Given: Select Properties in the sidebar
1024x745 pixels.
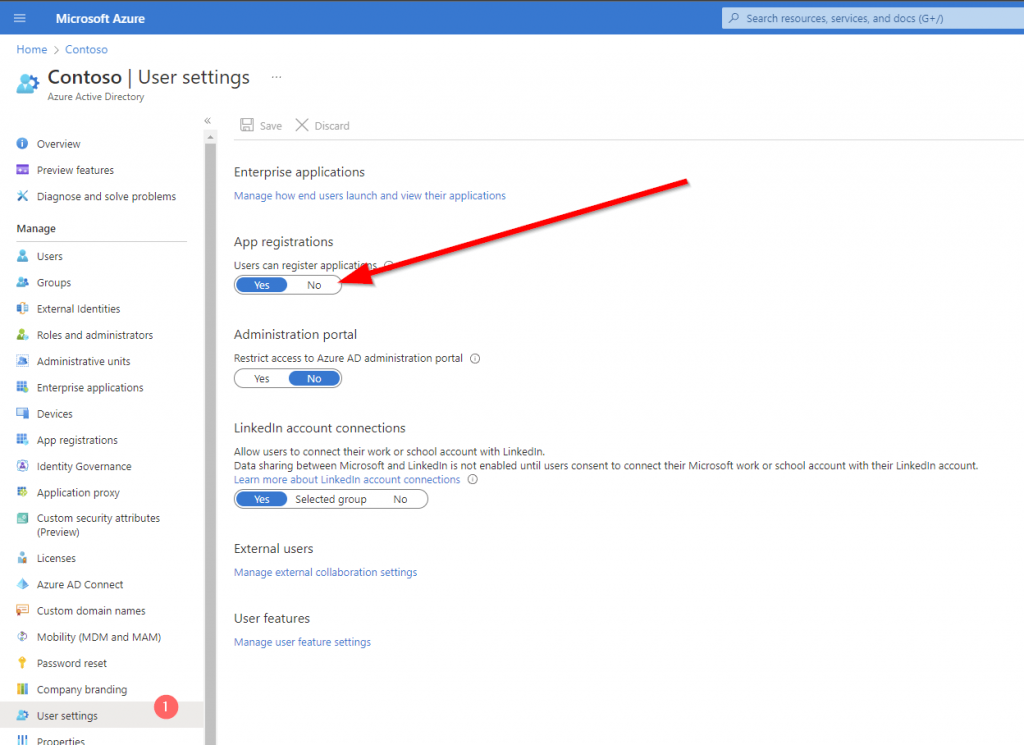Looking at the screenshot, I should point(60,739).
